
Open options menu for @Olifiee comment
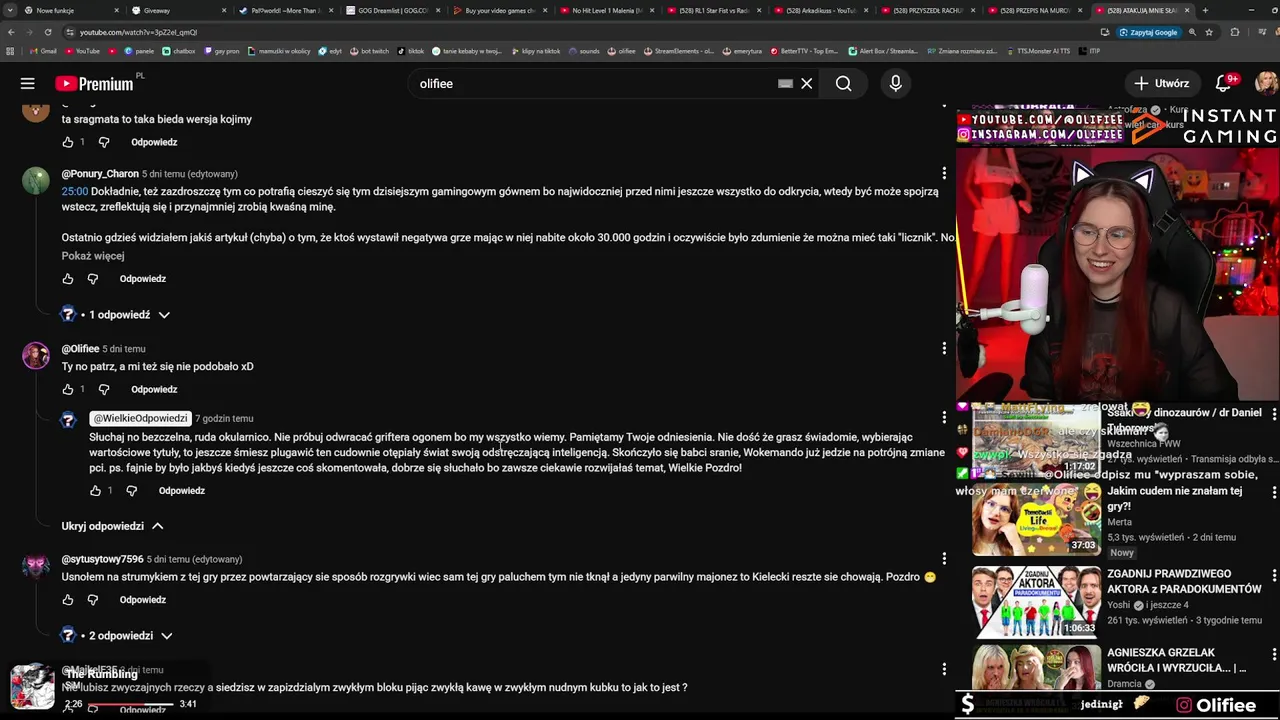[944, 349]
